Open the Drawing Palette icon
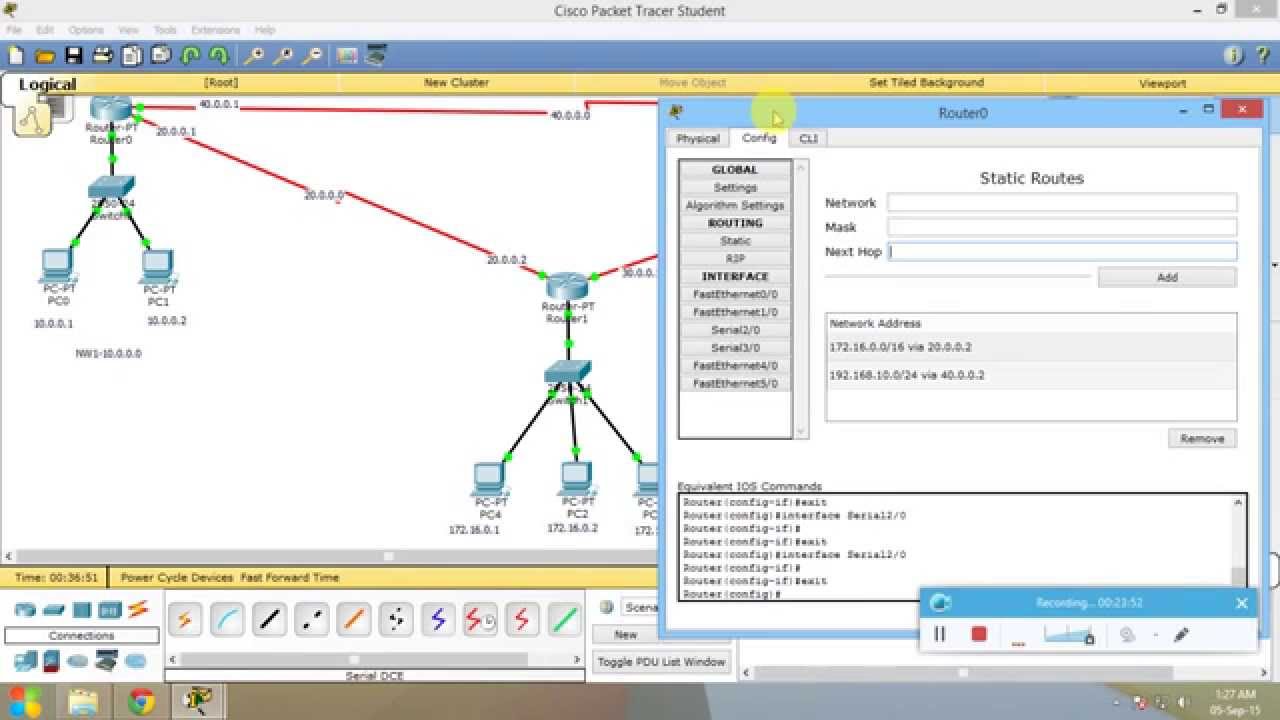 (347, 55)
